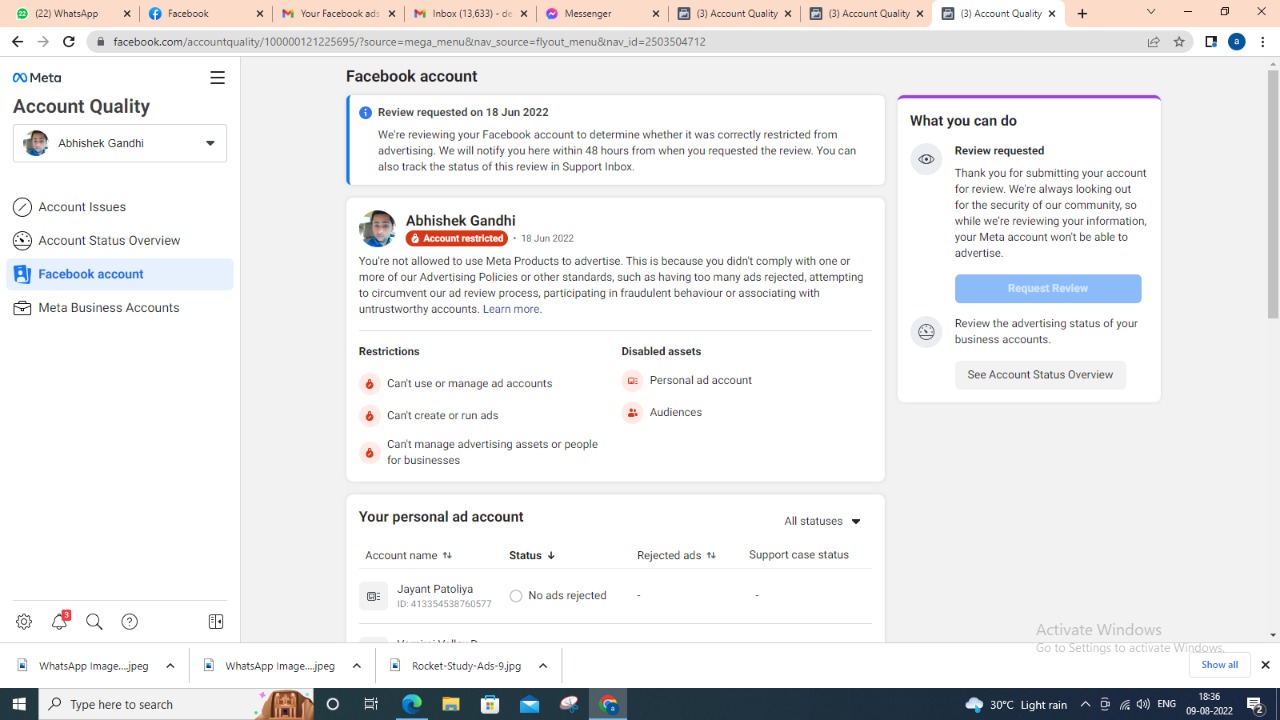
Task: Toggle sort on the Account name column
Action: pos(447,555)
